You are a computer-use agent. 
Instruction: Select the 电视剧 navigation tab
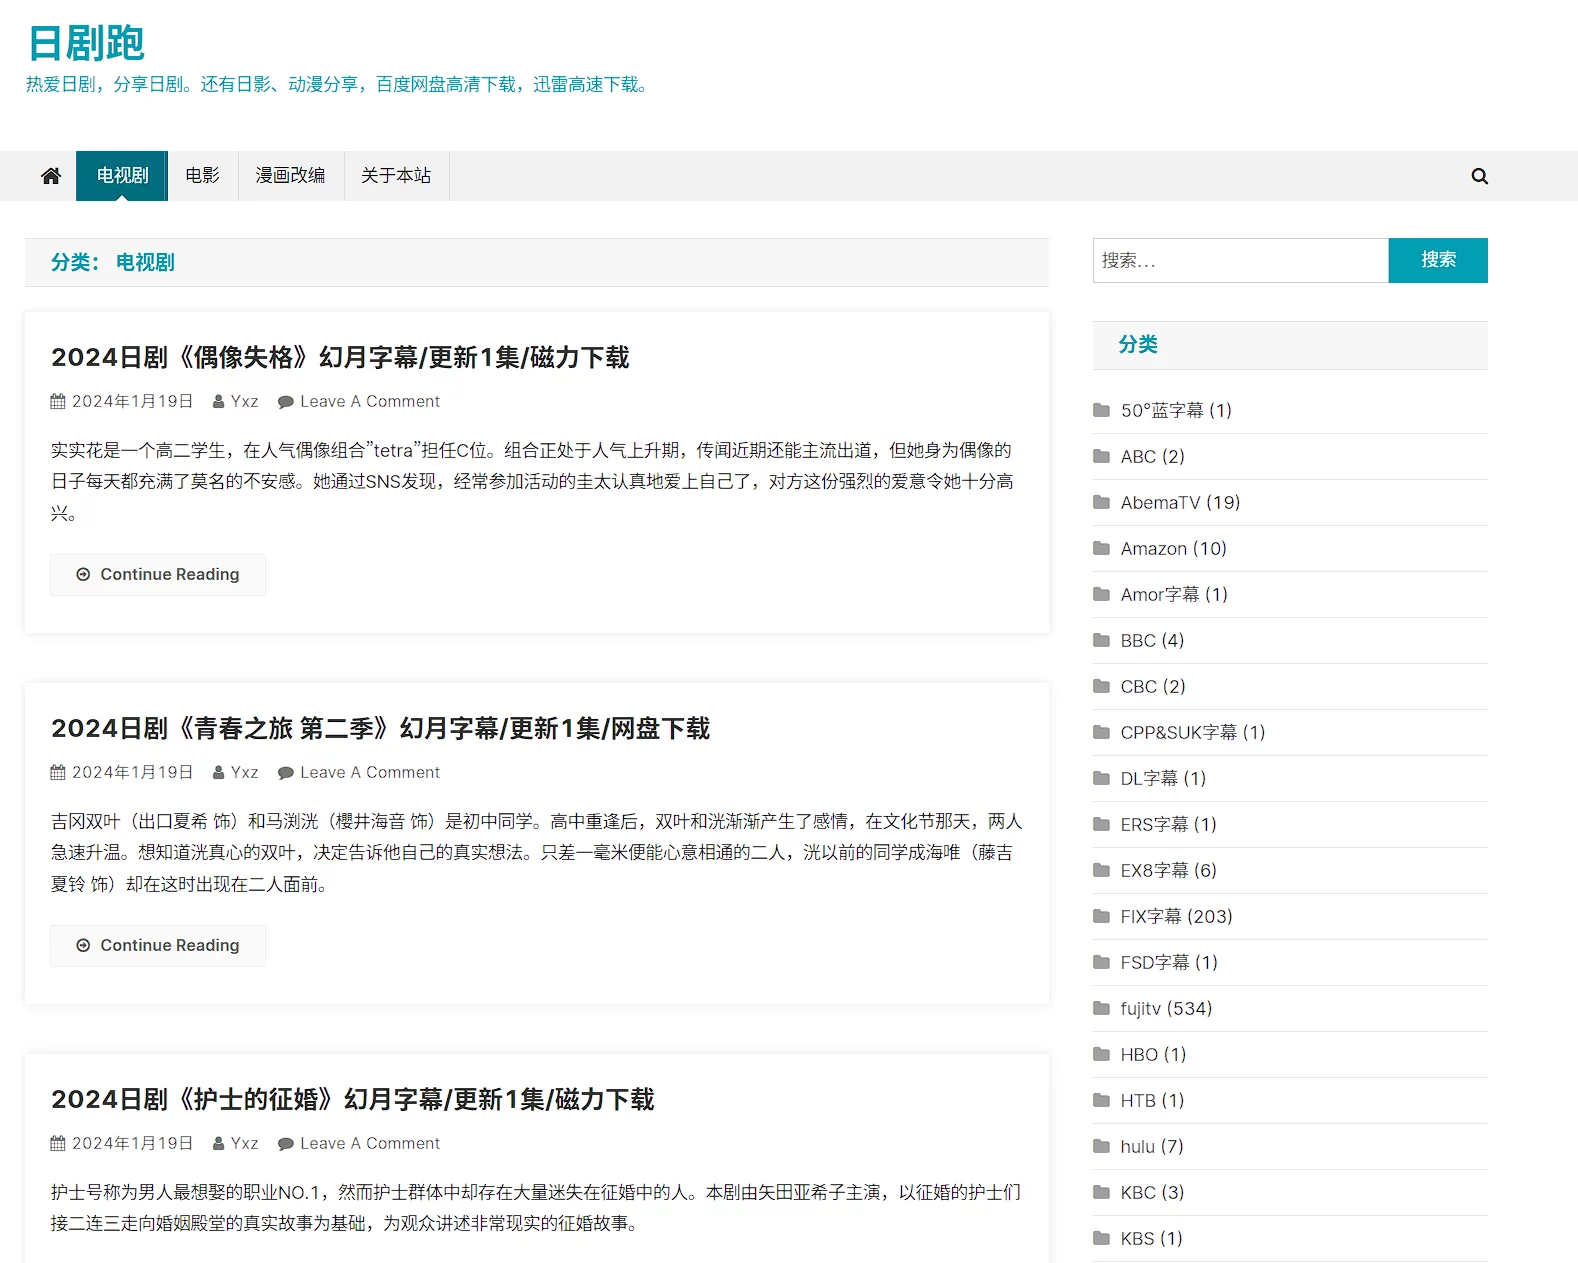122,176
